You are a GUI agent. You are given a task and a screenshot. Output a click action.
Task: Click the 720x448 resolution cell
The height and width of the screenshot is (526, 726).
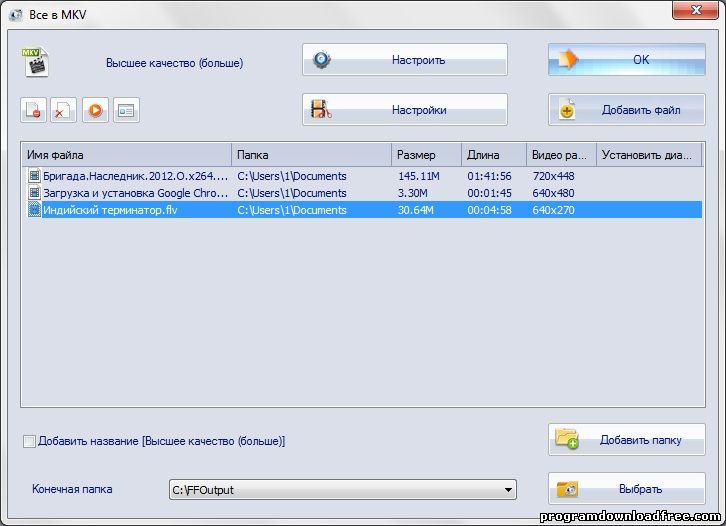[553, 176]
